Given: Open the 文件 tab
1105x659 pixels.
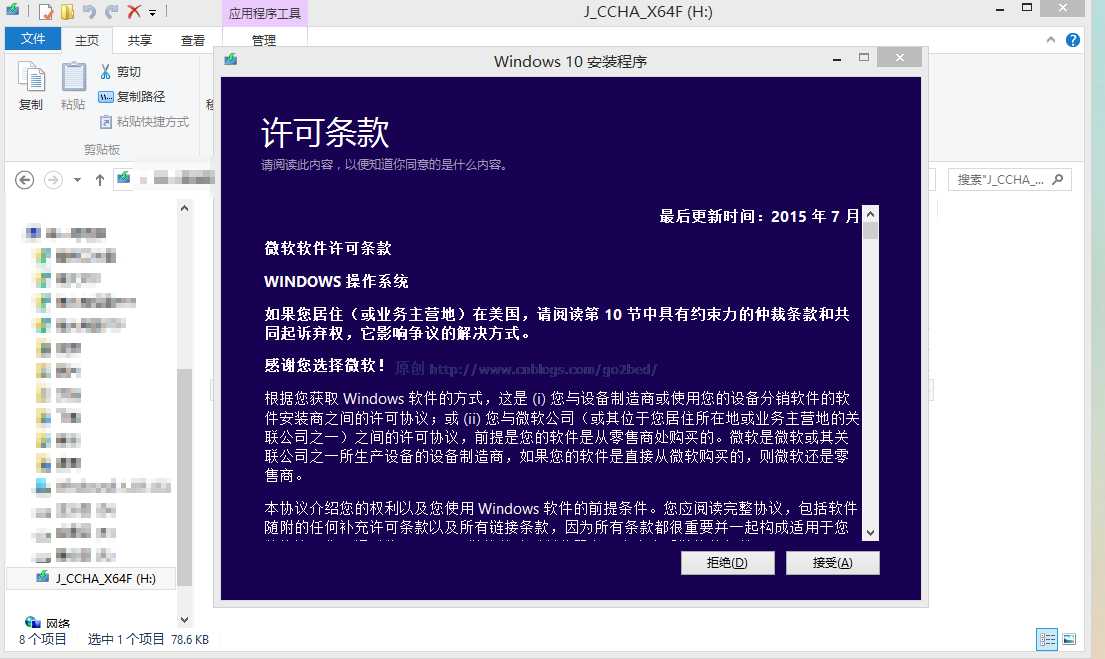Looking at the screenshot, I should tap(32, 39).
